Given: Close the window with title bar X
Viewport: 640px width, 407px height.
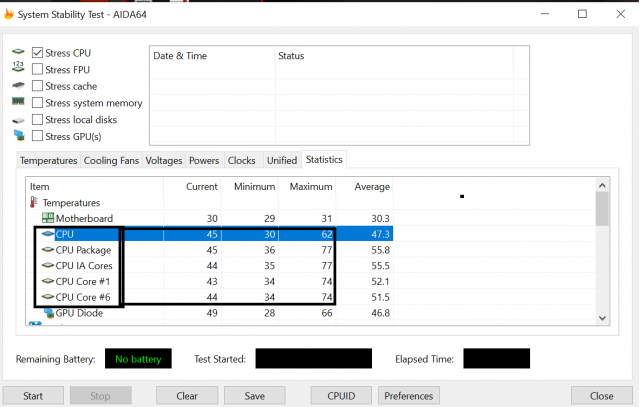Looking at the screenshot, I should coord(621,14).
